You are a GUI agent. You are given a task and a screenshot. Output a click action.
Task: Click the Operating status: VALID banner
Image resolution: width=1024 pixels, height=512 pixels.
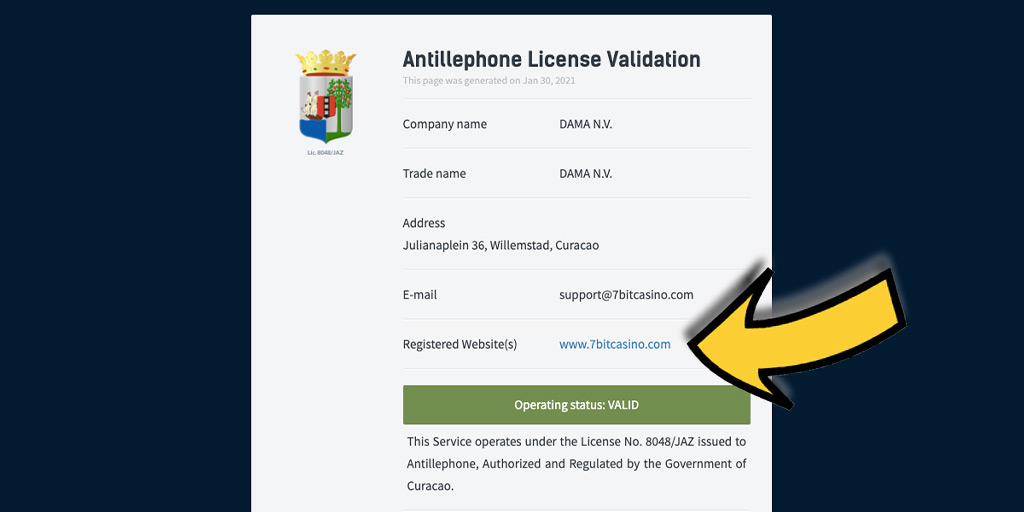coord(576,405)
